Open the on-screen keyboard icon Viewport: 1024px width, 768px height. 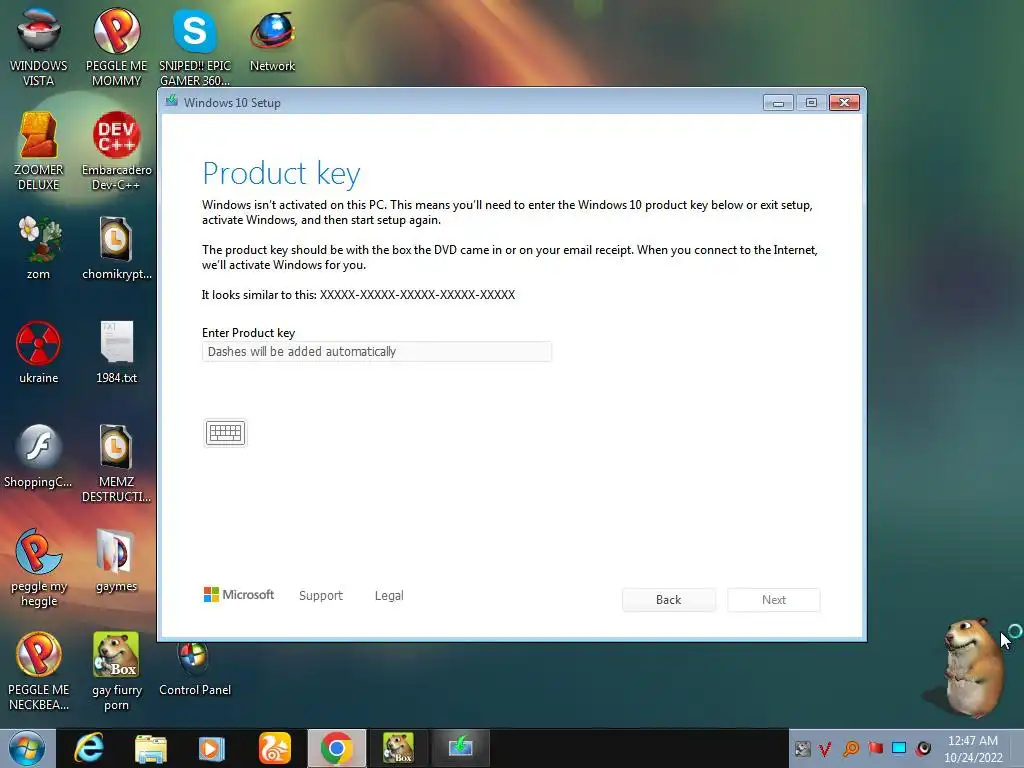click(225, 433)
